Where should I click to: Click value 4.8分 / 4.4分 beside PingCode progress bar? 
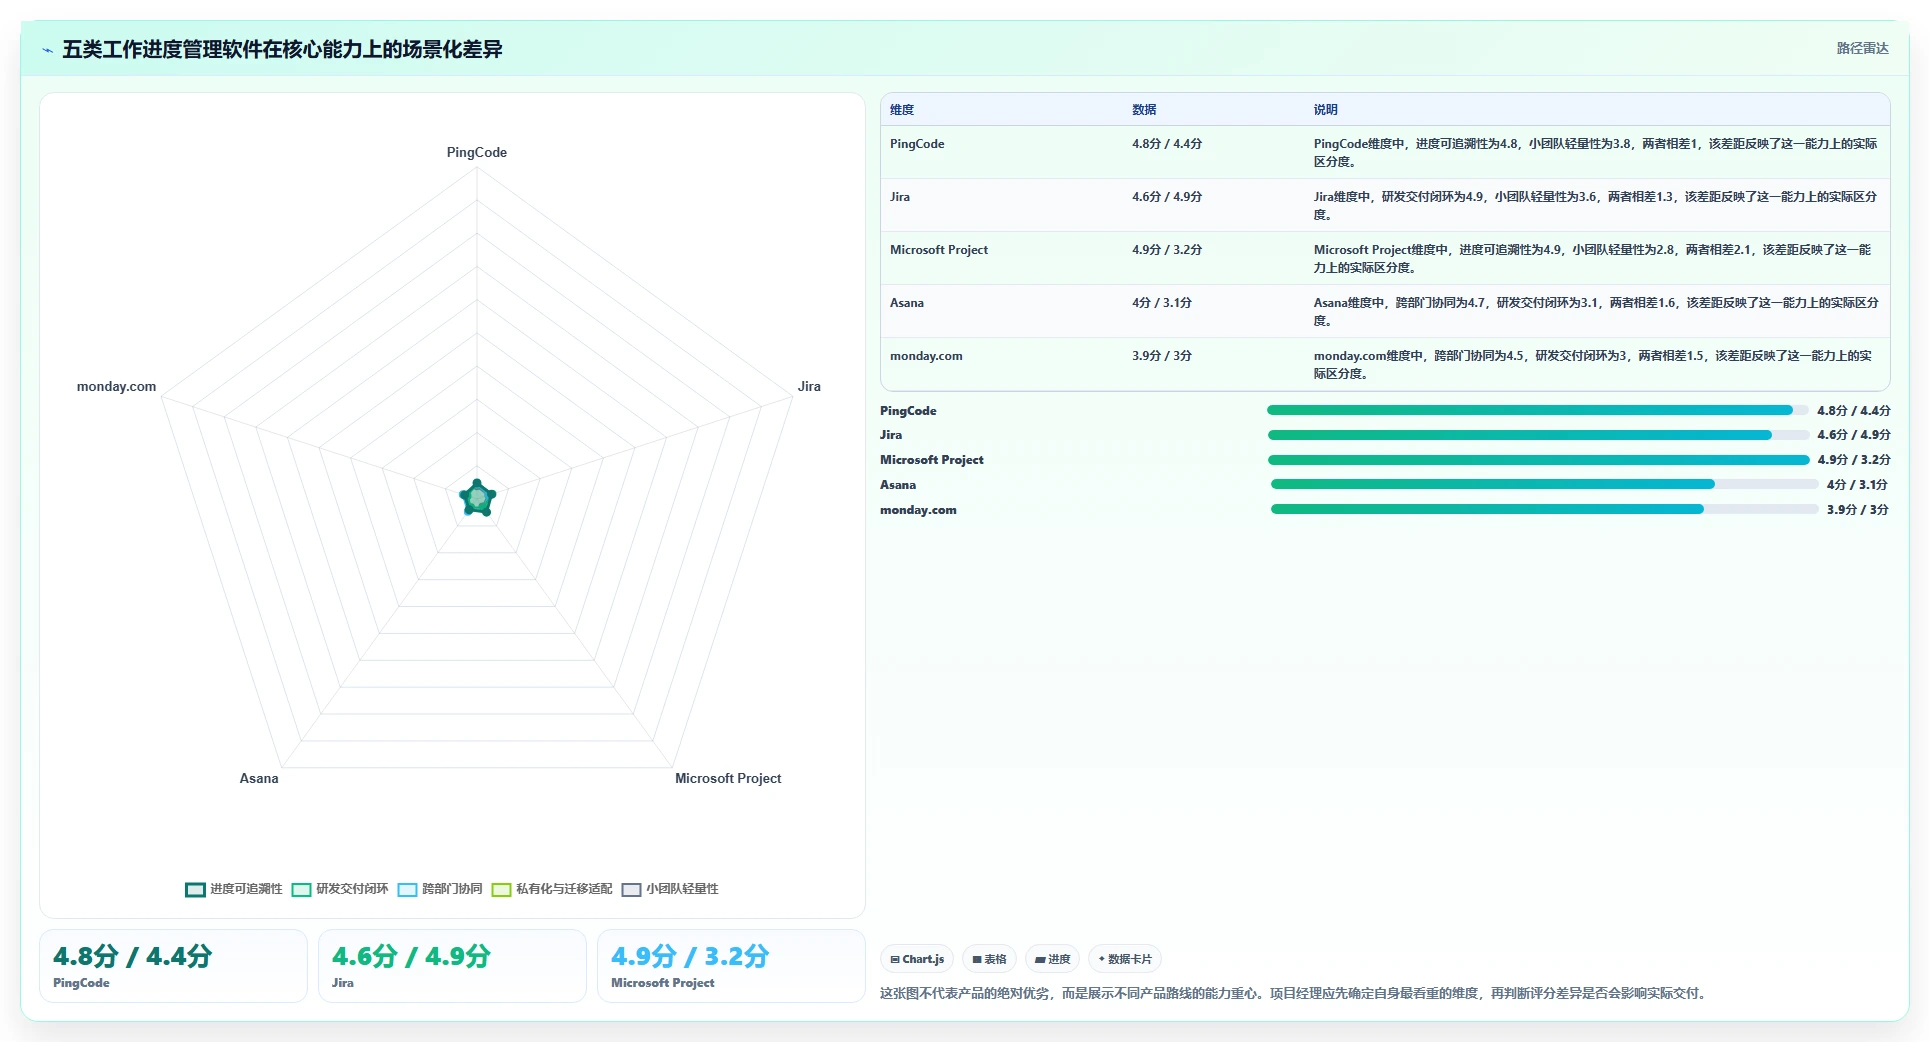[x=1854, y=411]
